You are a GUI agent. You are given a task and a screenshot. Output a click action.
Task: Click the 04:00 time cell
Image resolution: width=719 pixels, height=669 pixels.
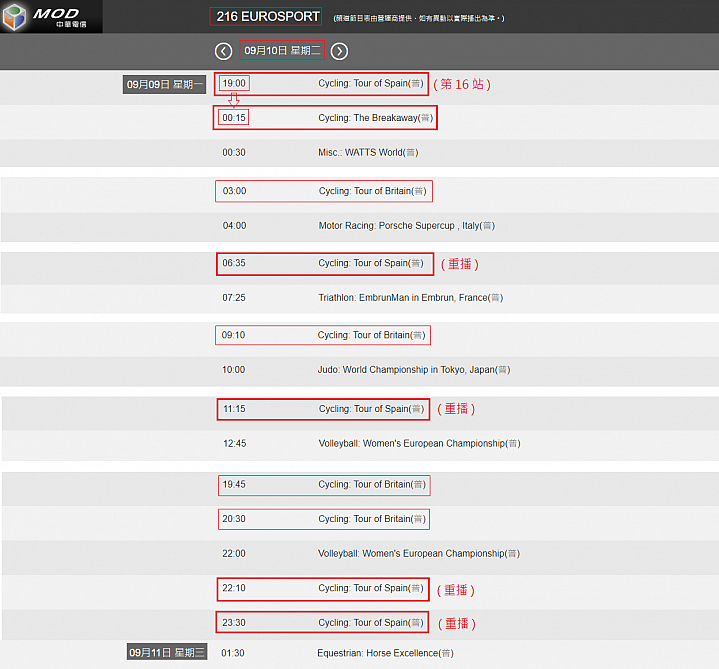(x=234, y=226)
